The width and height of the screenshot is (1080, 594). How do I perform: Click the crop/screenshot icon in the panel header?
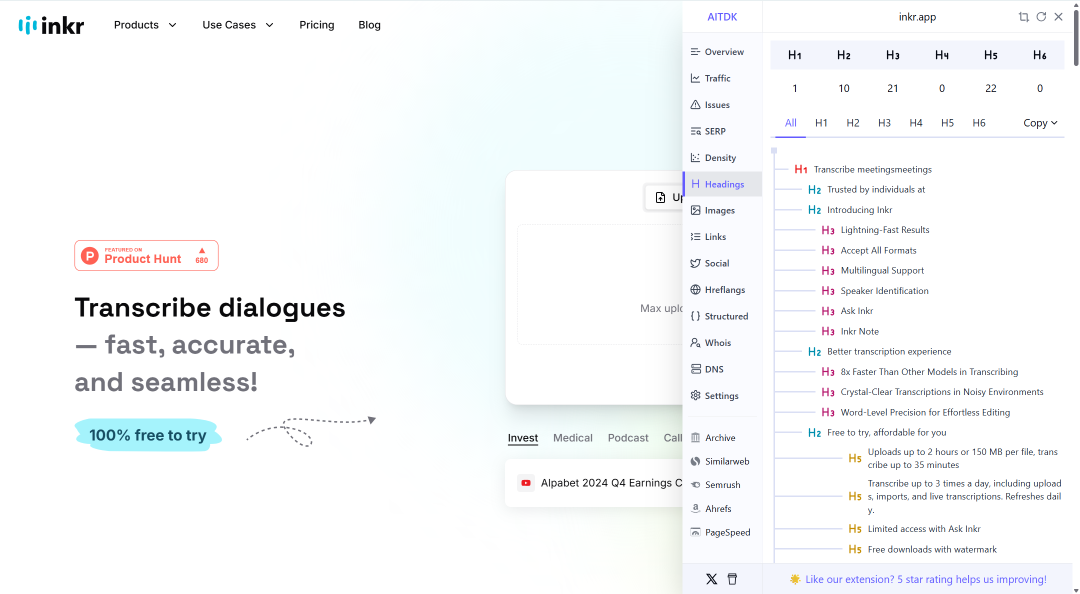point(1024,17)
